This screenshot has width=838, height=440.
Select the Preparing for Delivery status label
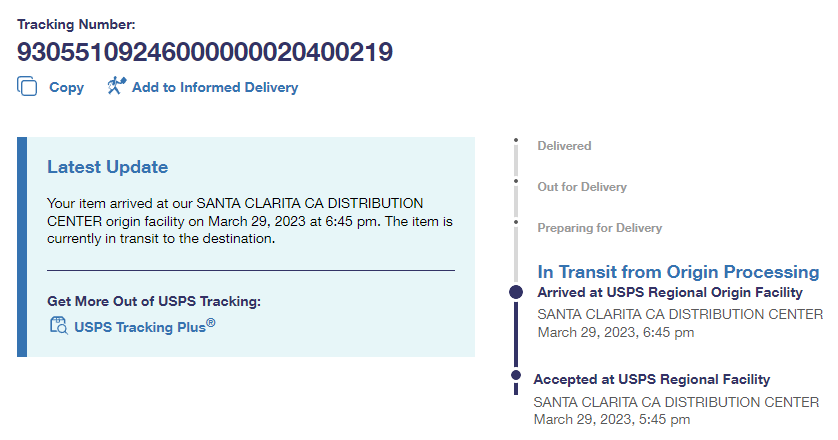coord(599,228)
